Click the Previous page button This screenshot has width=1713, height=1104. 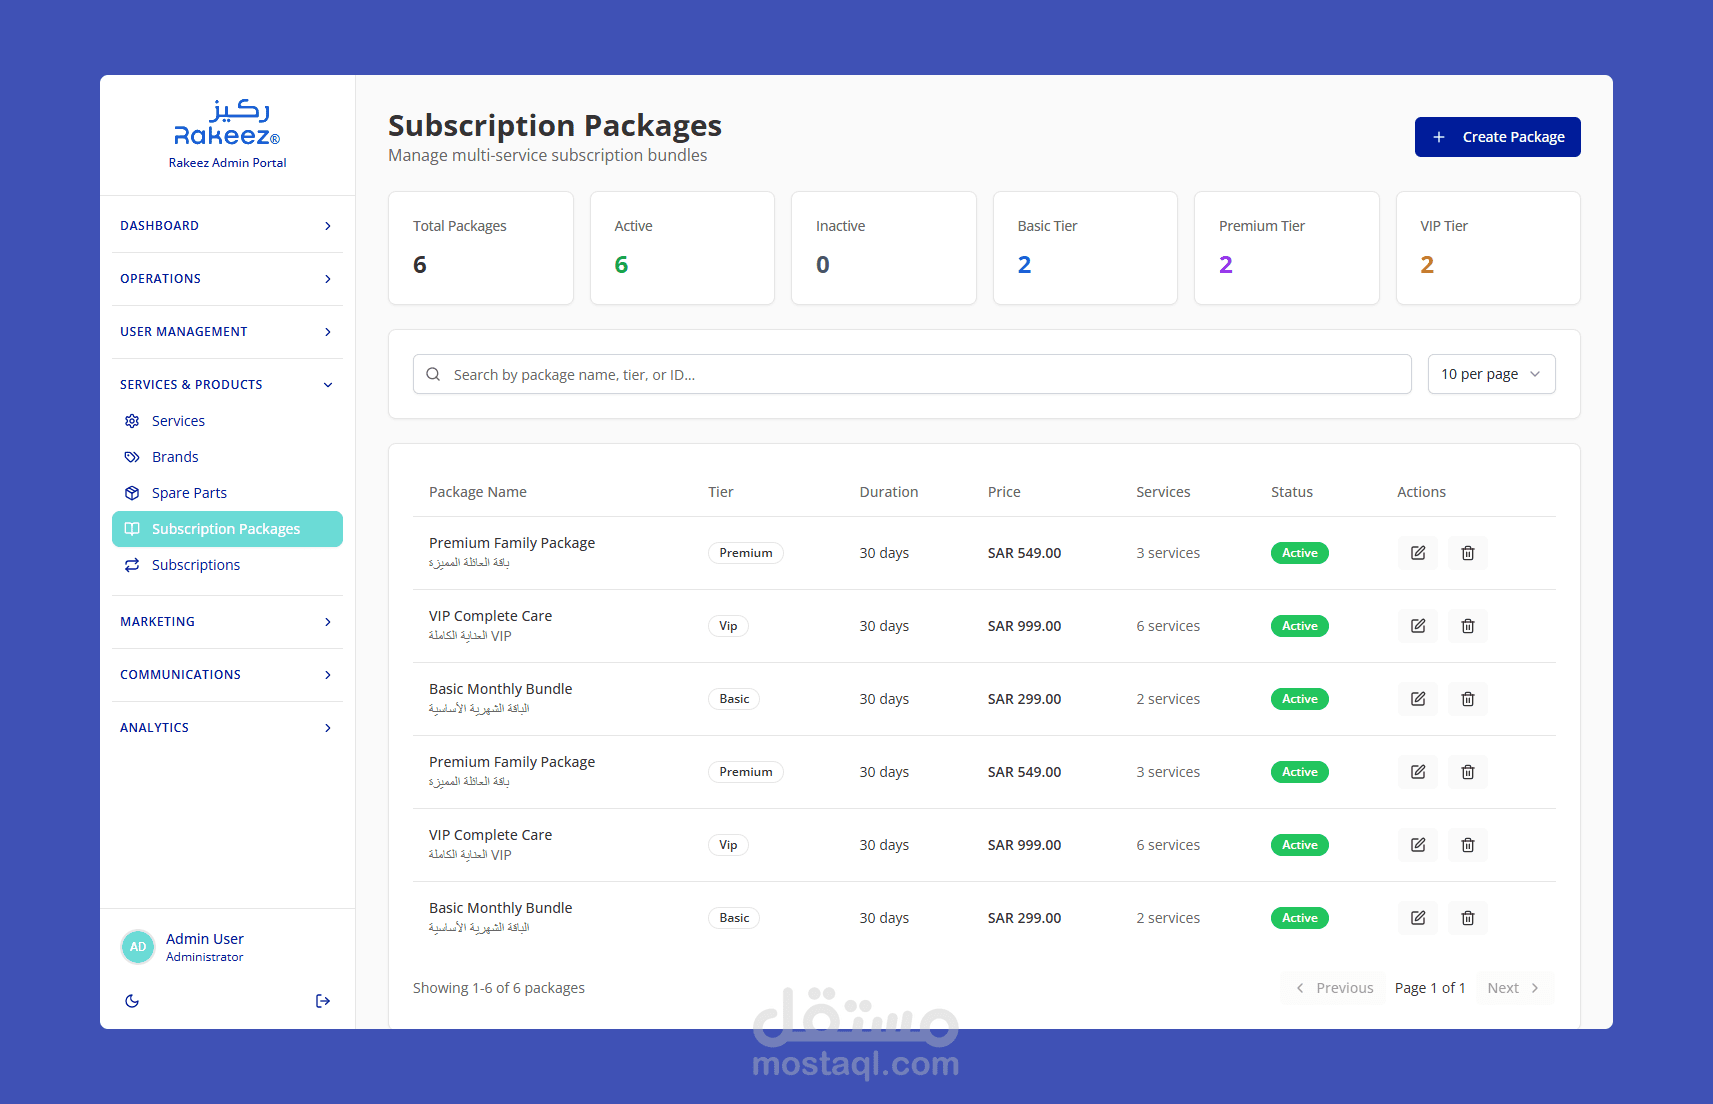point(1333,988)
